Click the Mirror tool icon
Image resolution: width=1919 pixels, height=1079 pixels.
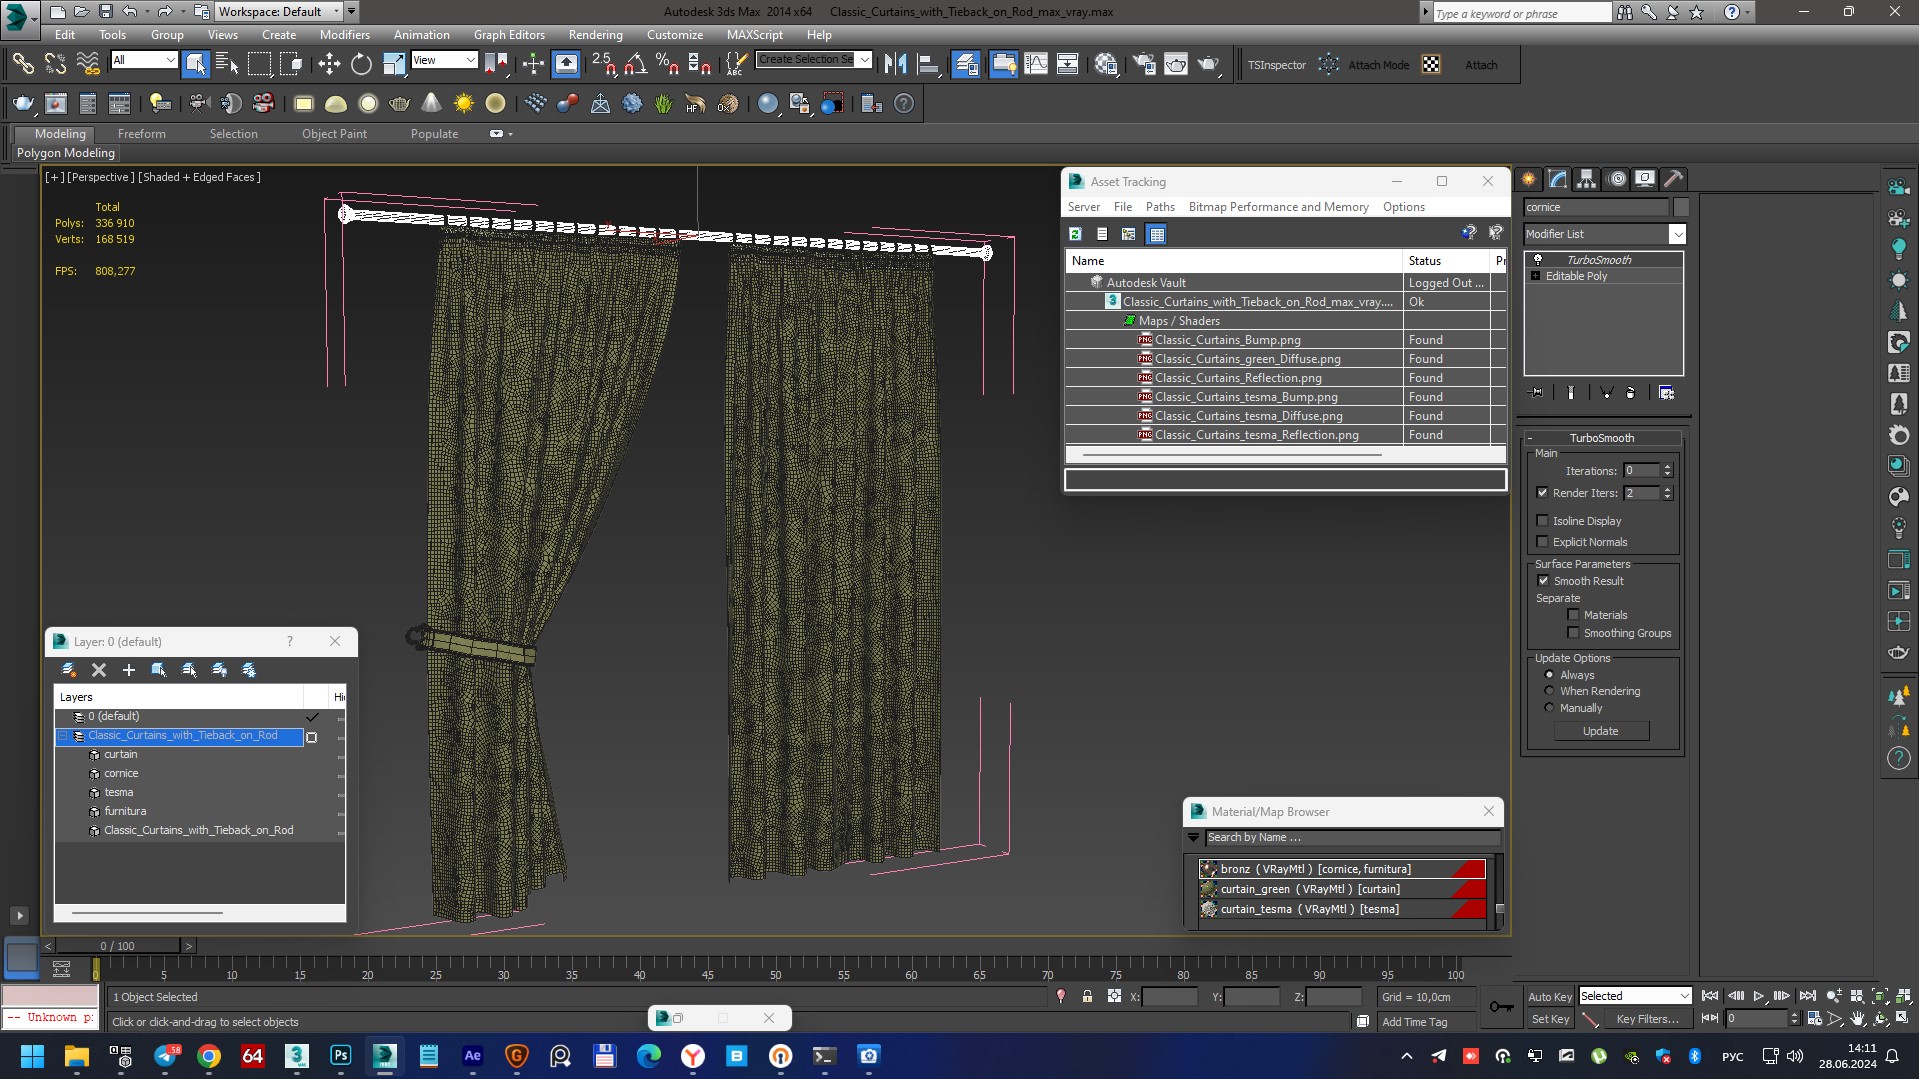click(896, 64)
